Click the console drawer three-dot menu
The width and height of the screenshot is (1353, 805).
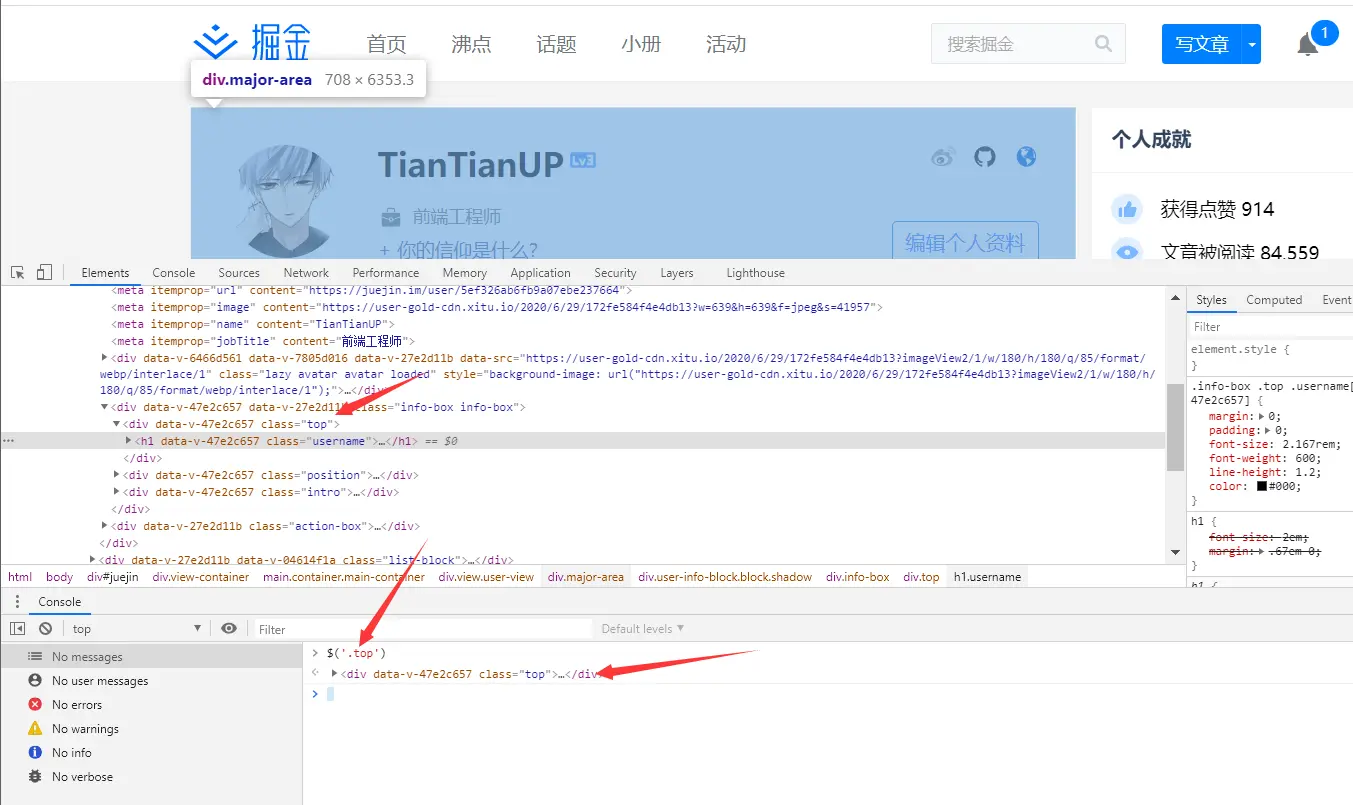point(17,602)
